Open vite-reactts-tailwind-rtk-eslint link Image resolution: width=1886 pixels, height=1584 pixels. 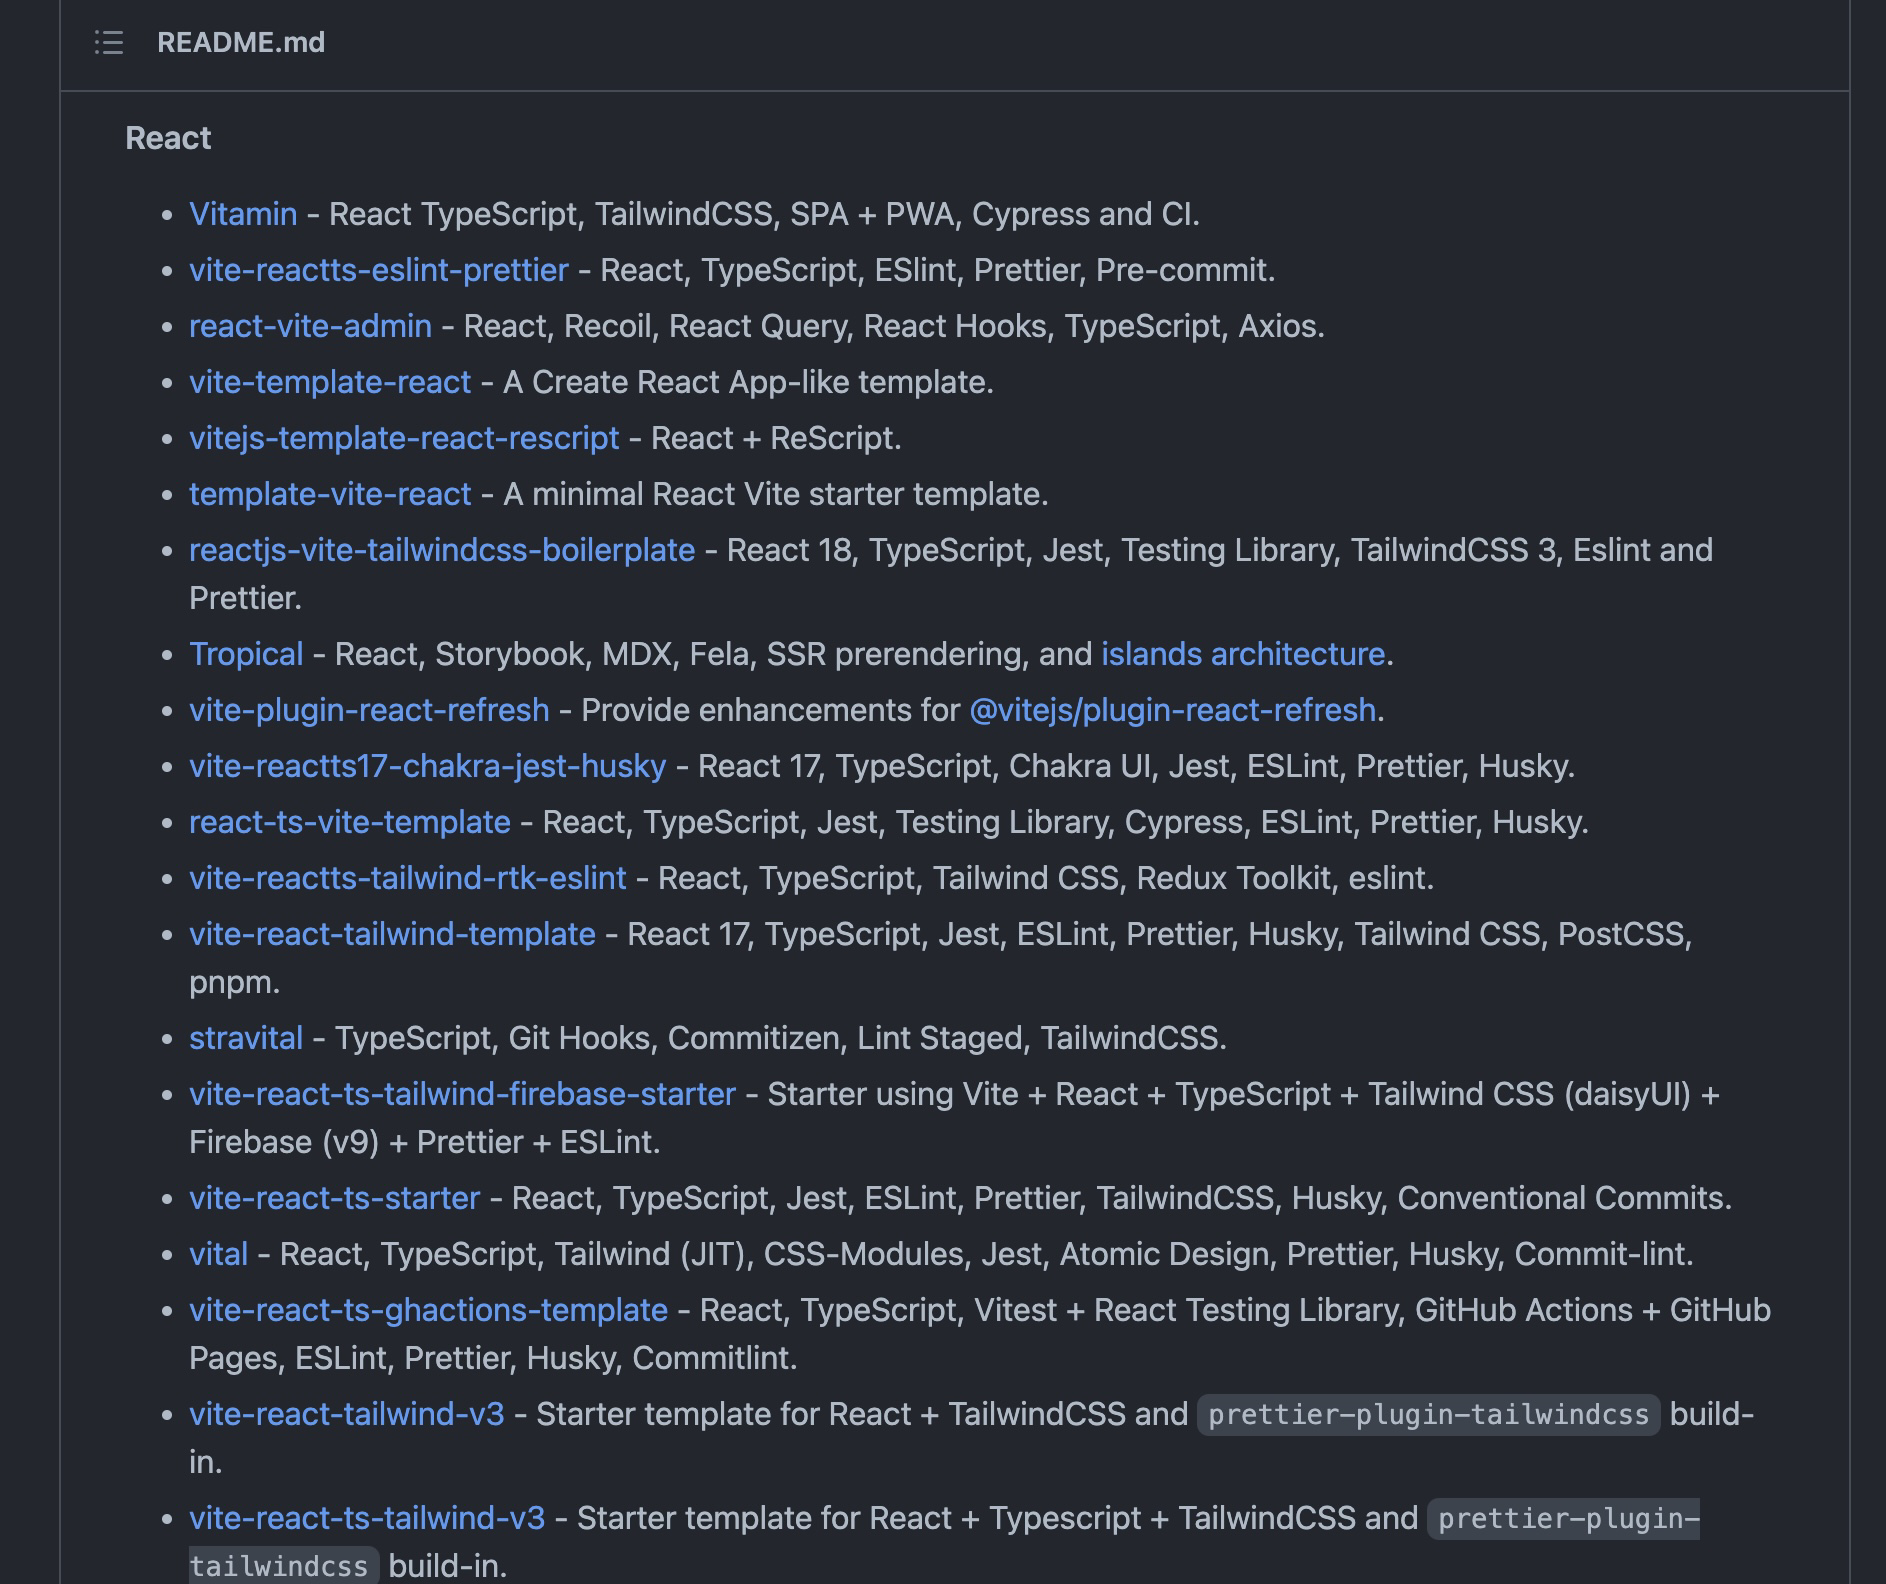point(408,878)
